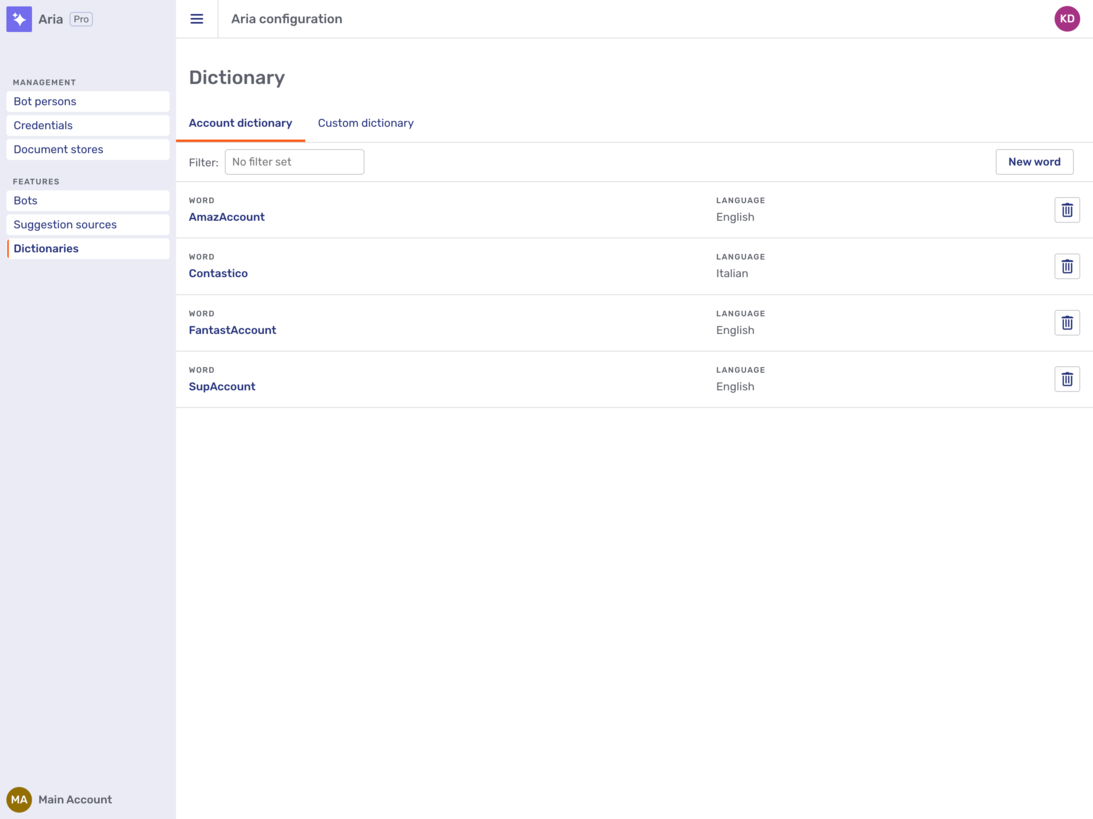The image size is (1093, 819).
Task: Open Suggestion sources in the sidebar
Action: pos(88,224)
